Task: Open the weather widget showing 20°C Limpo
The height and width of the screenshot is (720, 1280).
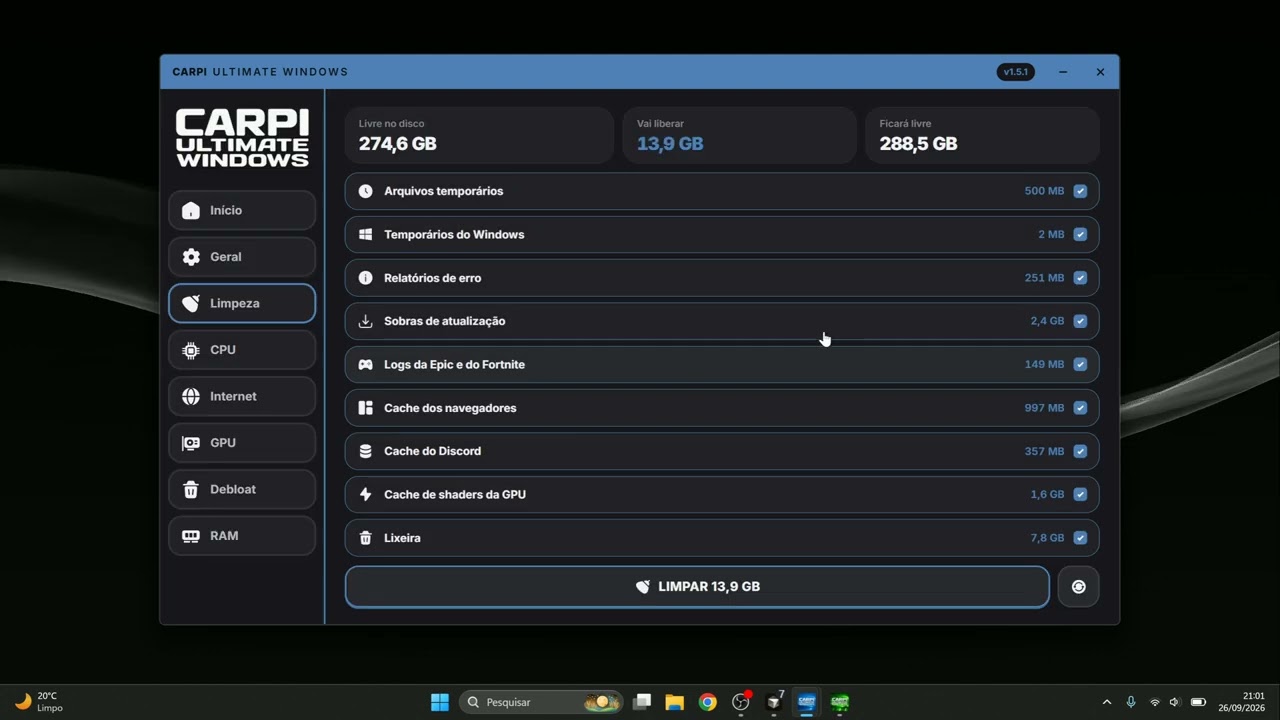Action: [x=38, y=702]
